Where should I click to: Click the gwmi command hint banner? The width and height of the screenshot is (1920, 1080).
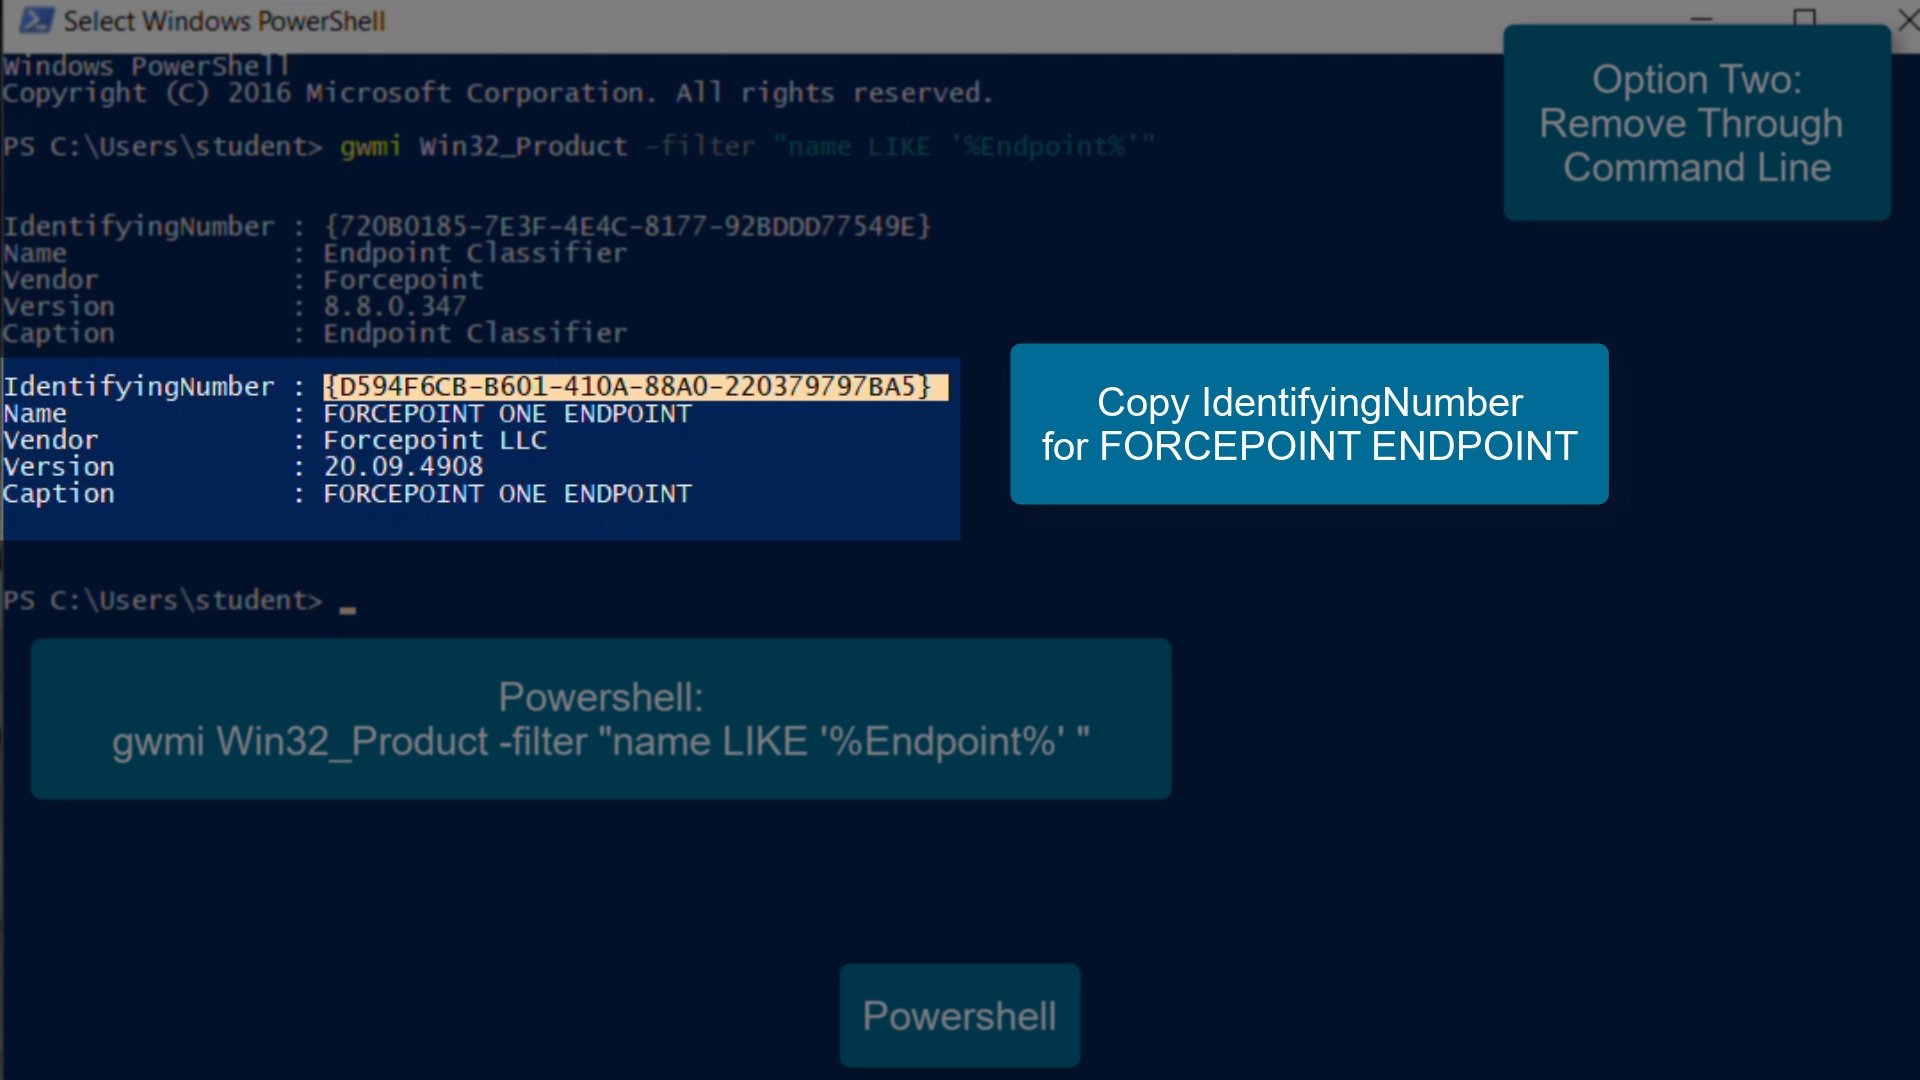pos(600,719)
